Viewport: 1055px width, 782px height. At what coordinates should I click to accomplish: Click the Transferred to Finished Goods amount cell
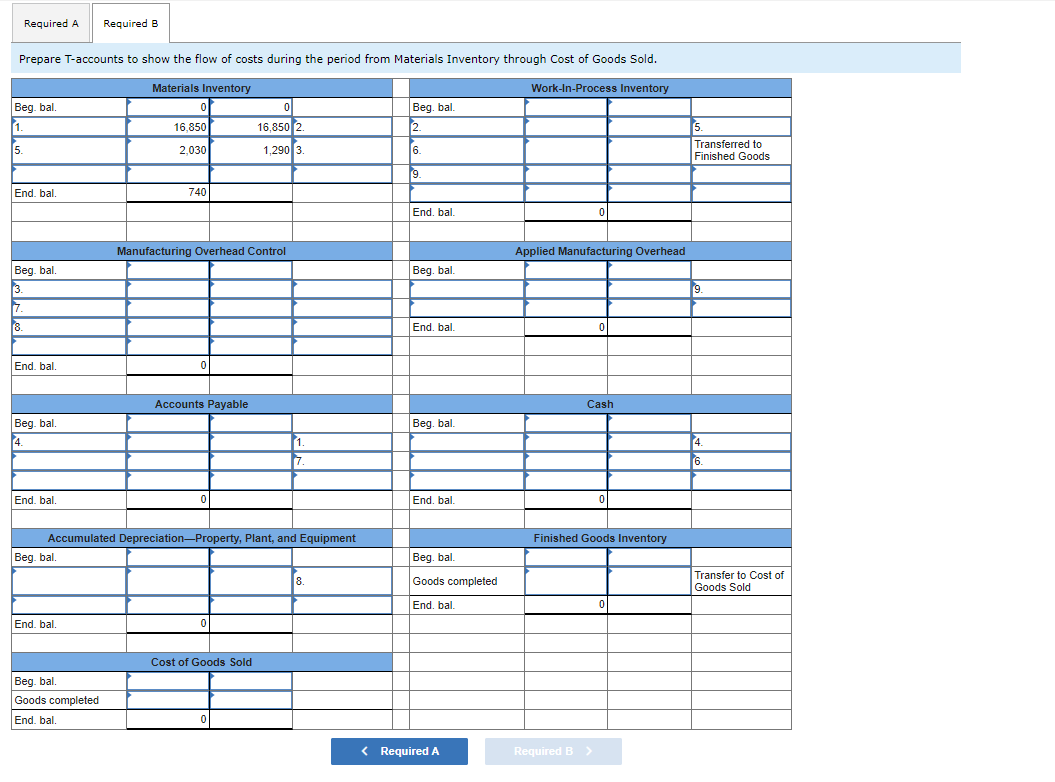pos(648,150)
